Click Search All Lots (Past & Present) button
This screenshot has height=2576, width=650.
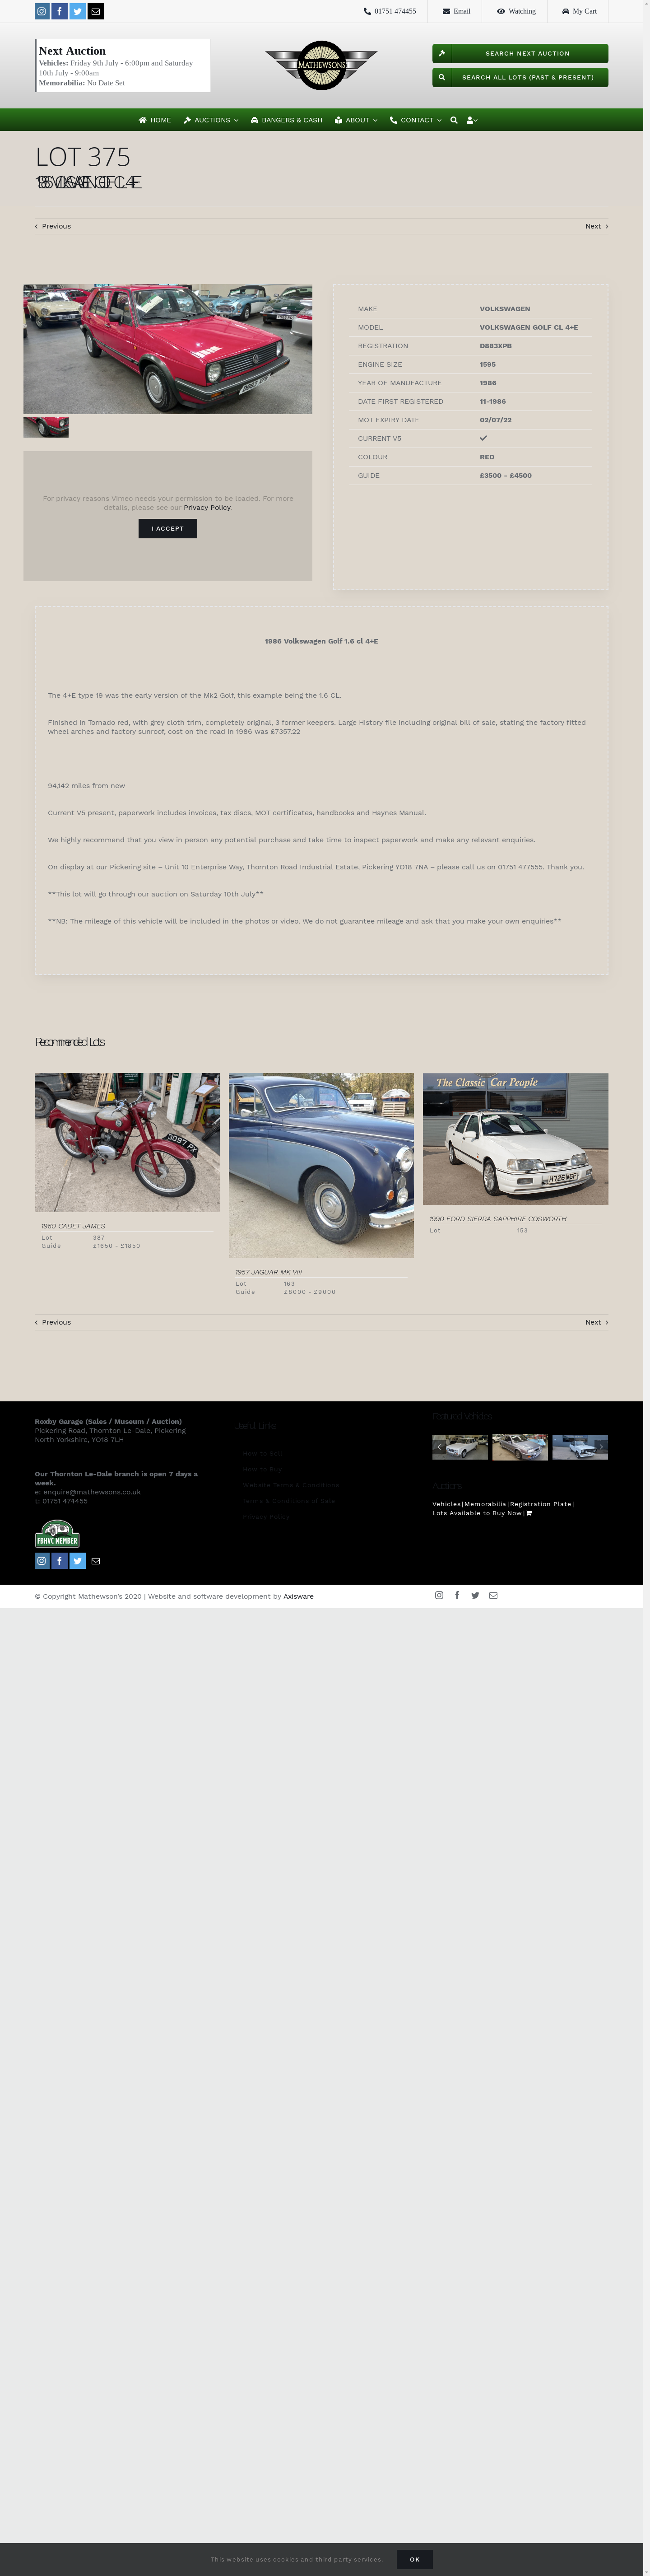coord(520,77)
